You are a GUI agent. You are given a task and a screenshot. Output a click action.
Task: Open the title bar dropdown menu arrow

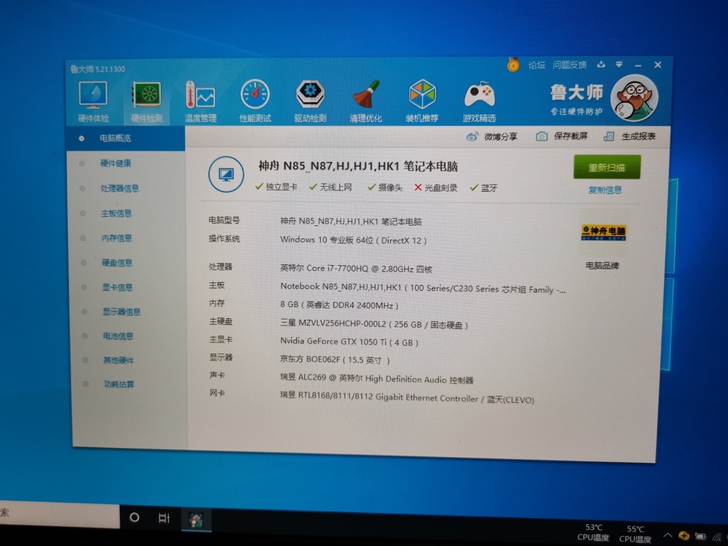tap(619, 65)
